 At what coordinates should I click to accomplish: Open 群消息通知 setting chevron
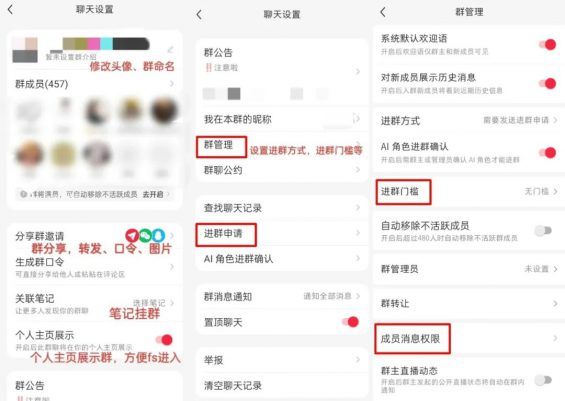[358, 296]
